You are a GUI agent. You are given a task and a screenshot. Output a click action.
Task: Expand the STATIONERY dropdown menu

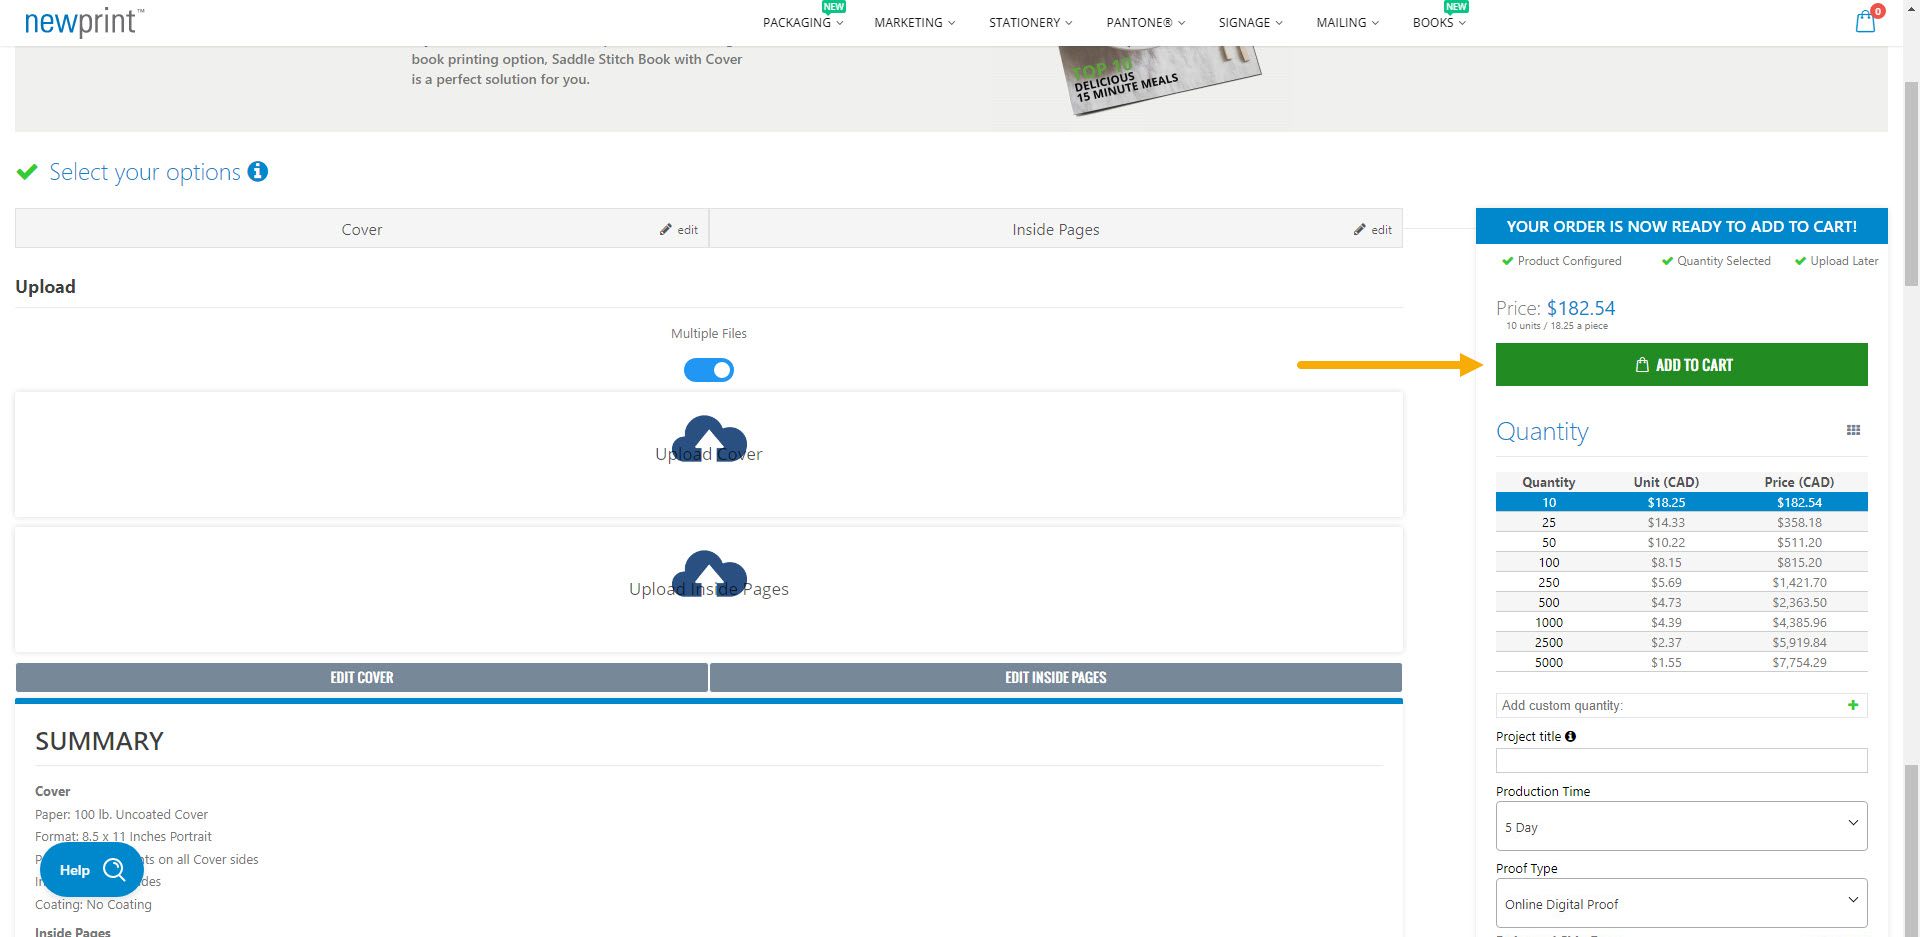(x=1029, y=22)
